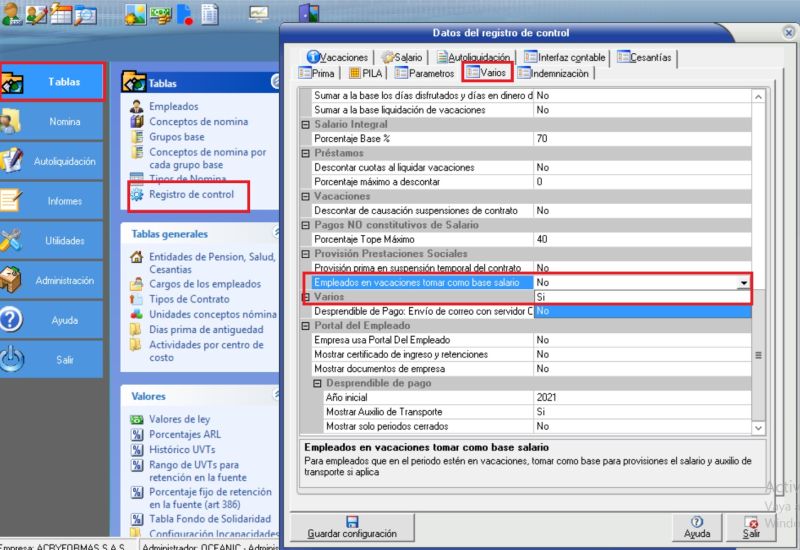Open Utilidades tools in the sidebar
This screenshot has height=550, width=800.
coord(52,241)
